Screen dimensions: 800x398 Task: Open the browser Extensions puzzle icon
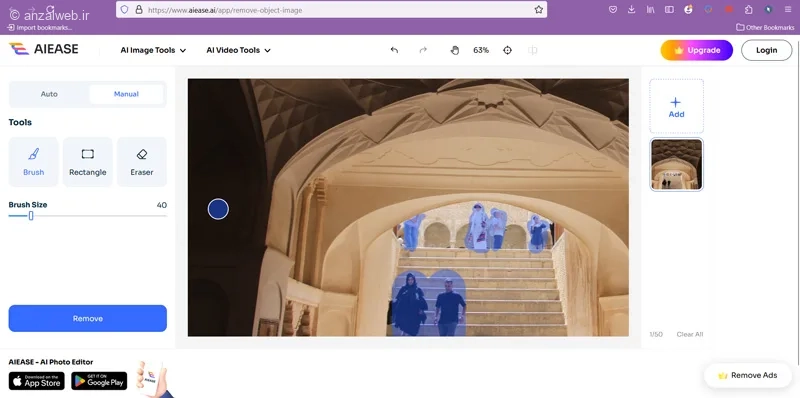(x=748, y=10)
